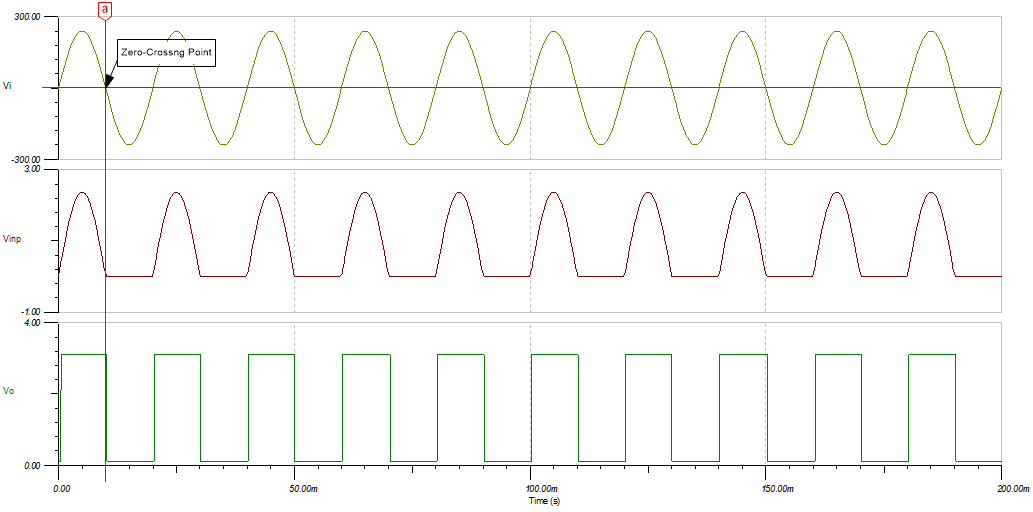Select the Vi trace label

pyautogui.click(x=8, y=87)
